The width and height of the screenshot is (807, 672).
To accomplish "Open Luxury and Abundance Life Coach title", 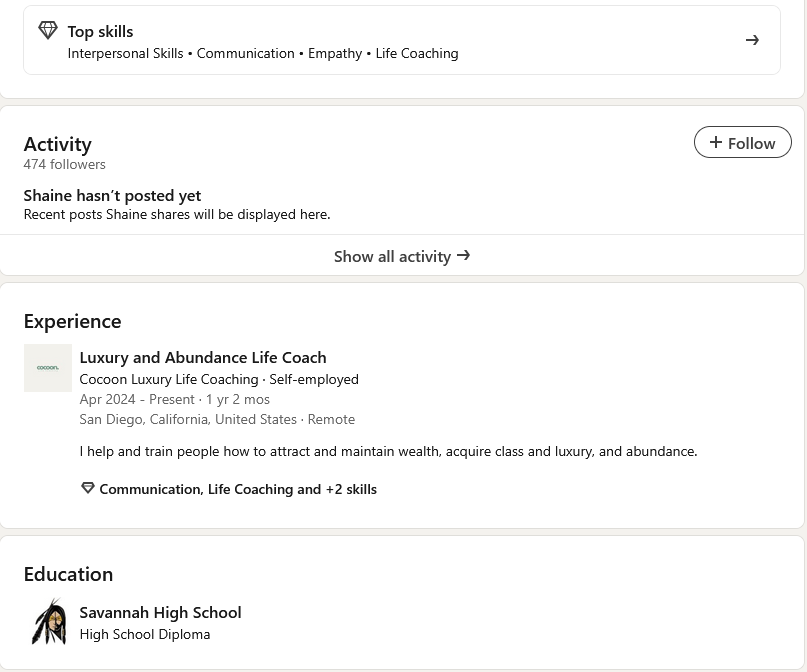I will [203, 358].
